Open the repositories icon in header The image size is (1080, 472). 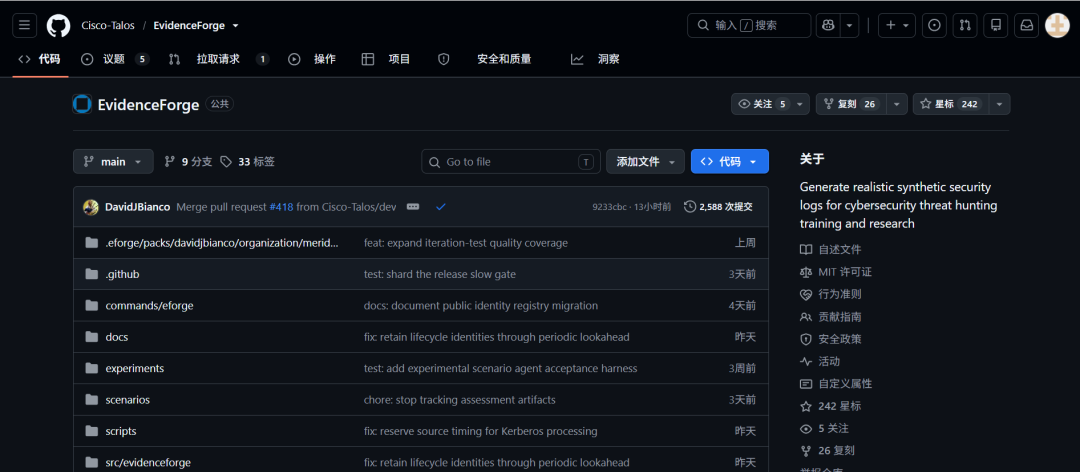[995, 25]
